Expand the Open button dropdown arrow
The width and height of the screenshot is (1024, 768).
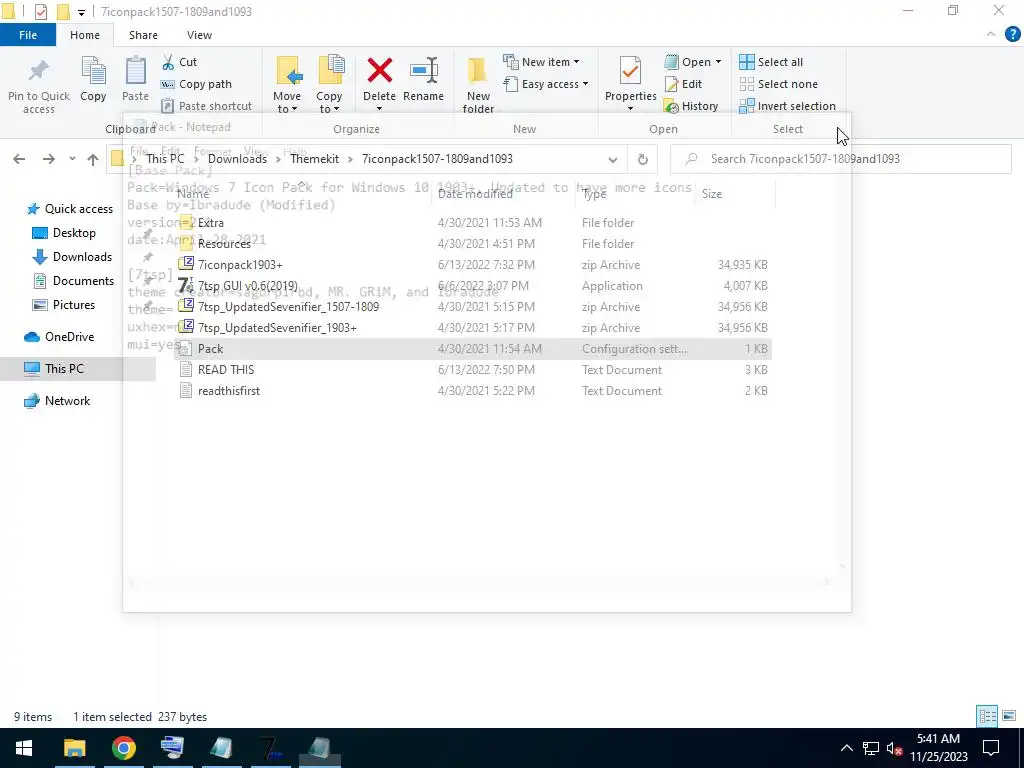[718, 62]
